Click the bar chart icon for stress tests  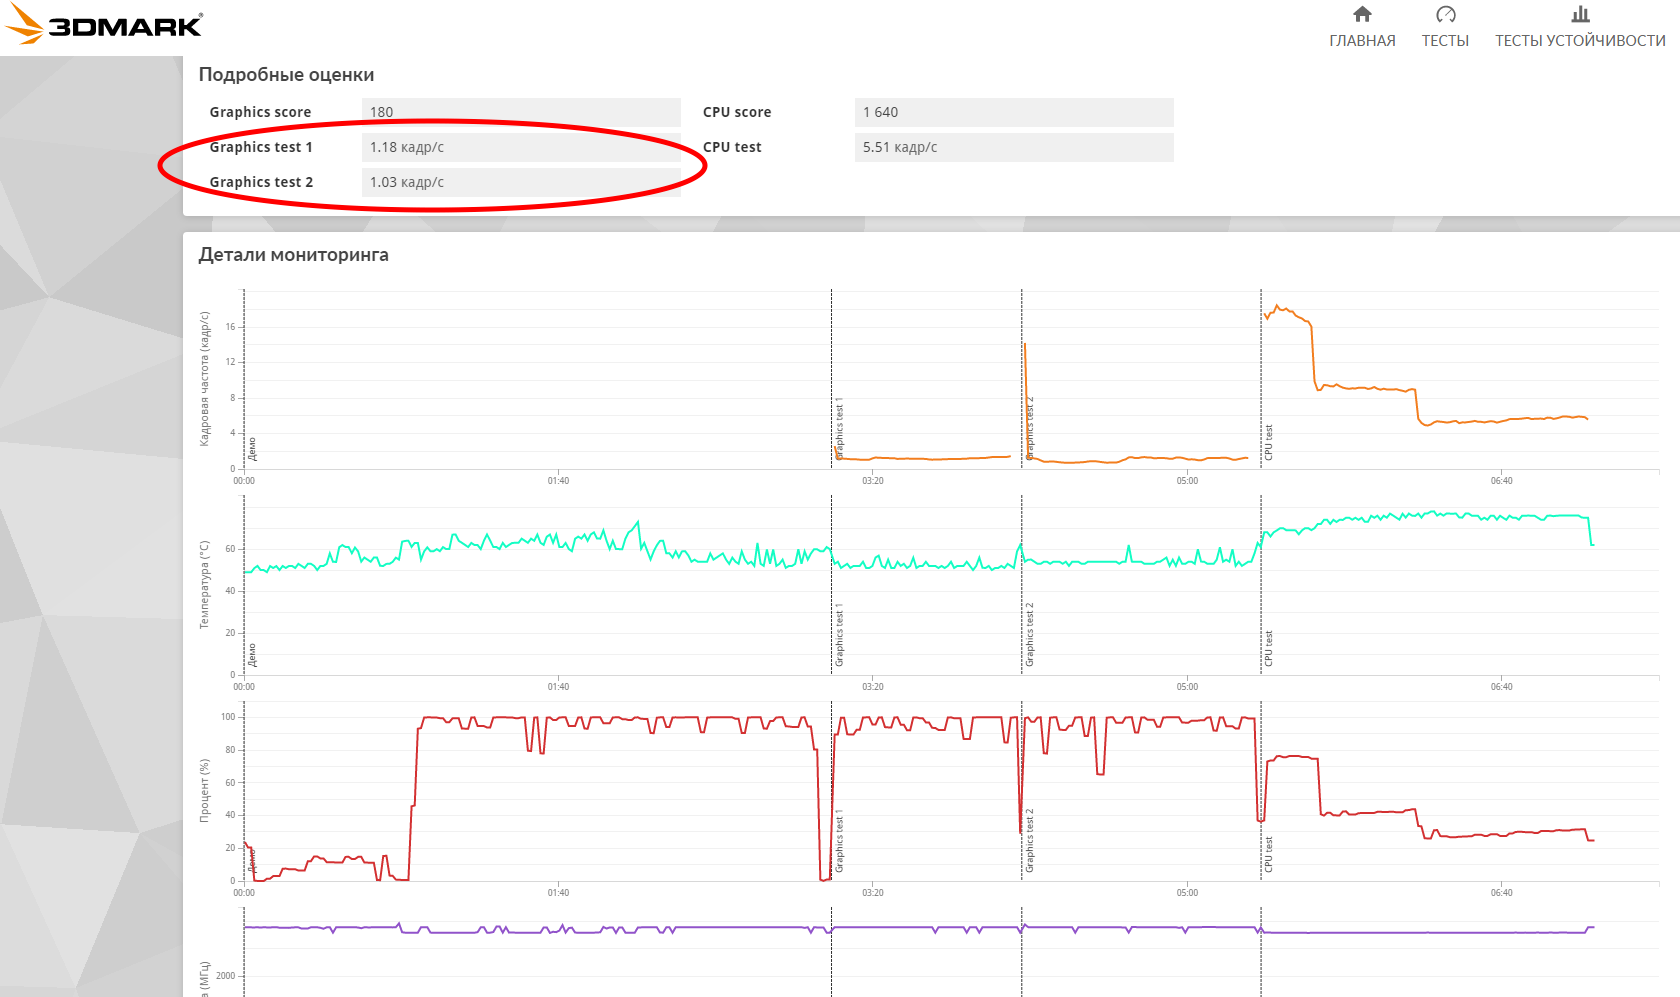(x=1580, y=14)
